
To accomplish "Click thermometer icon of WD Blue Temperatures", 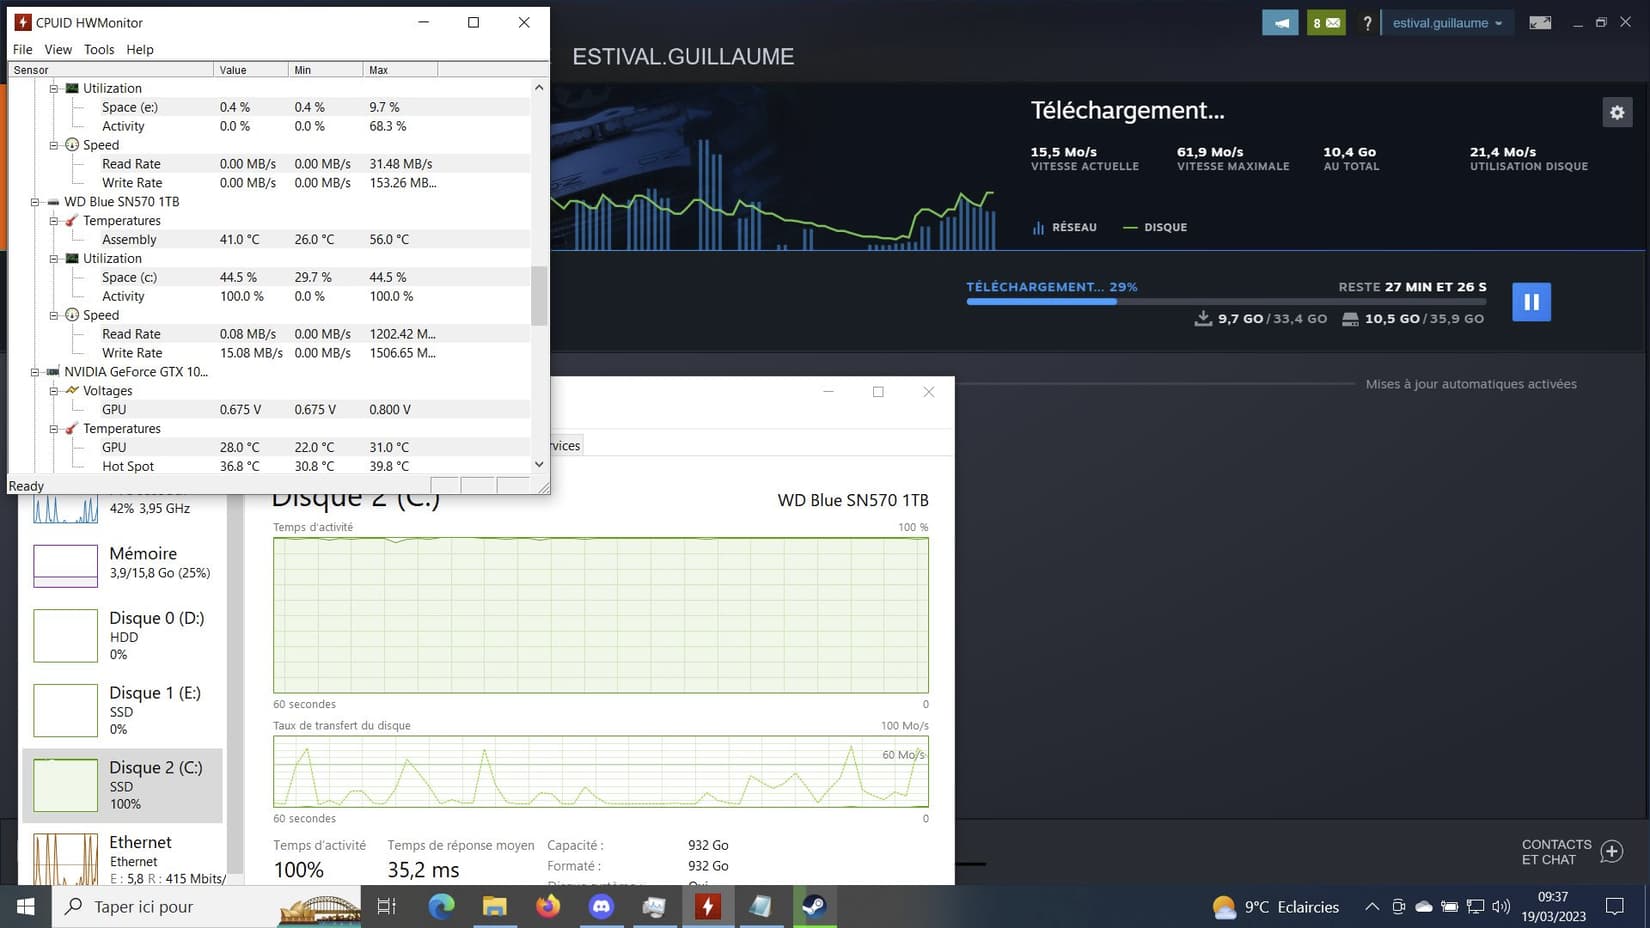I will point(72,221).
